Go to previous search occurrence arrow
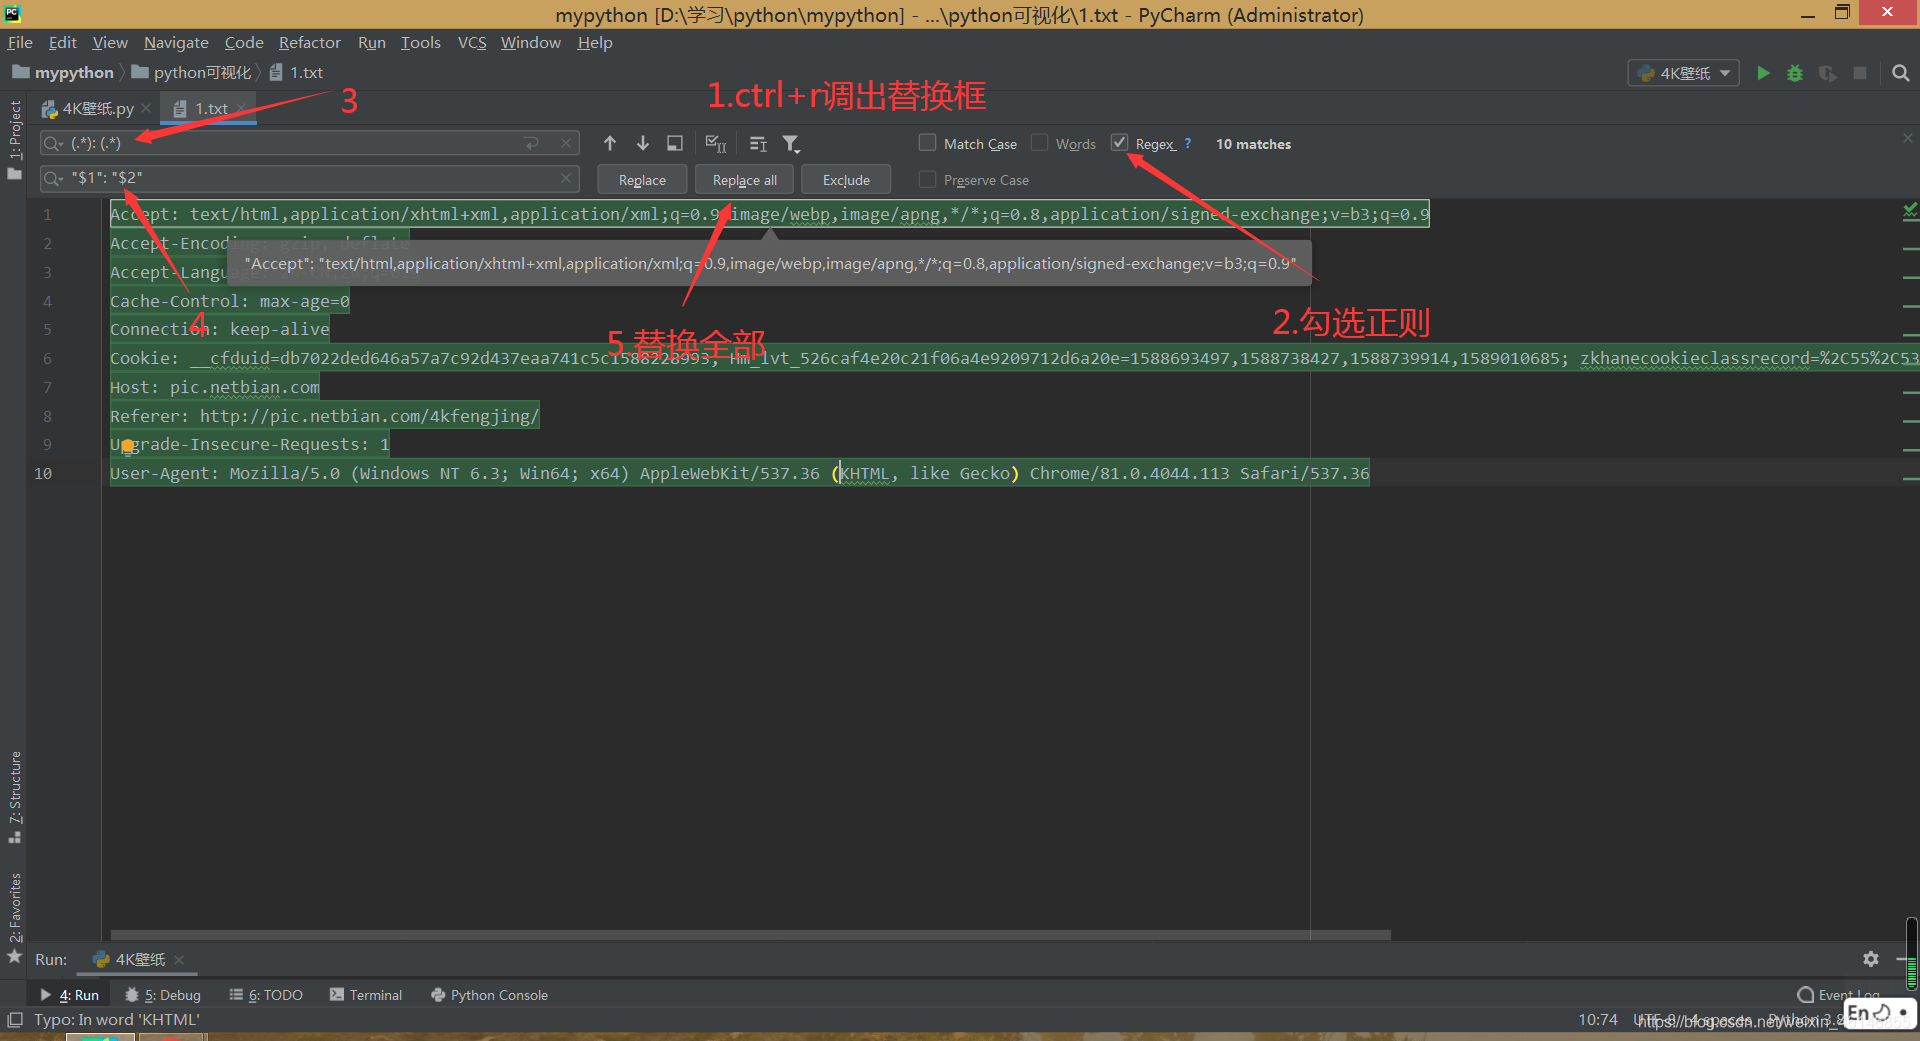The height and width of the screenshot is (1041, 1920). pos(610,144)
